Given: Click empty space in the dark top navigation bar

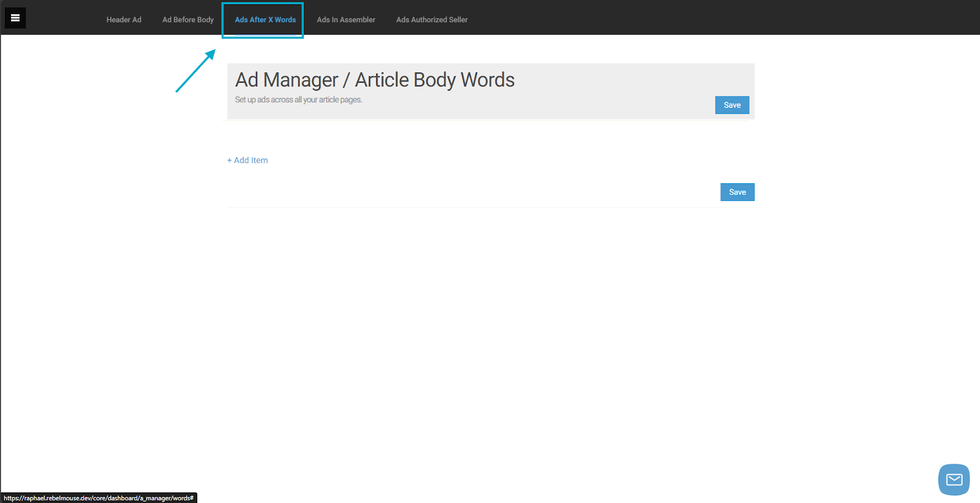Looking at the screenshot, I should [x=700, y=18].
